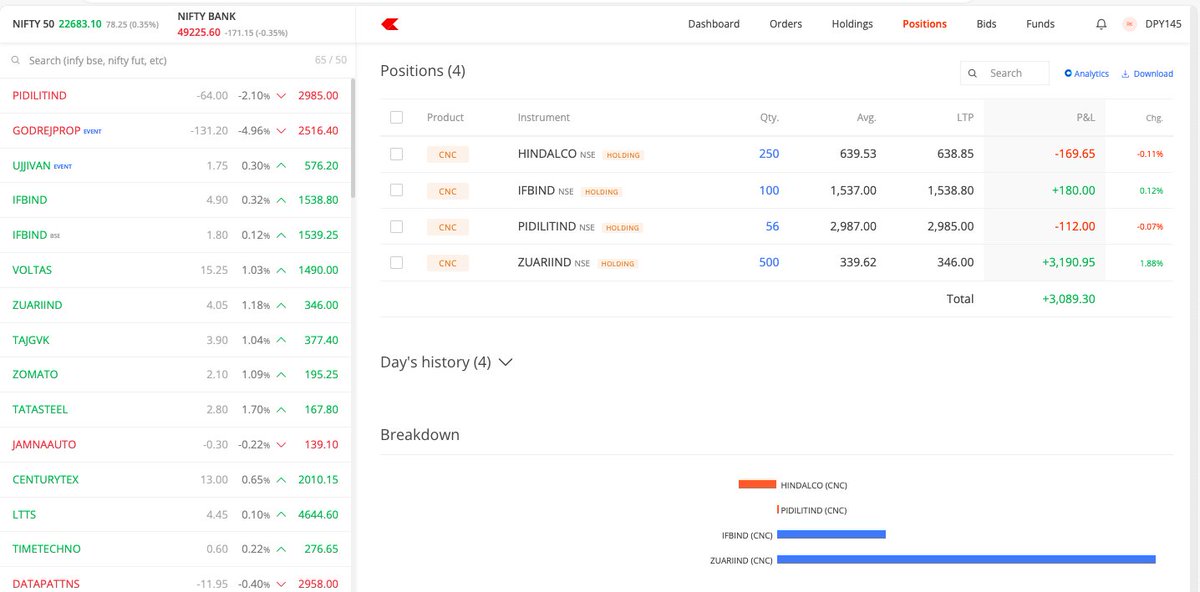Check the IFBIND position checkbox
The height and width of the screenshot is (592, 1200).
tap(397, 190)
